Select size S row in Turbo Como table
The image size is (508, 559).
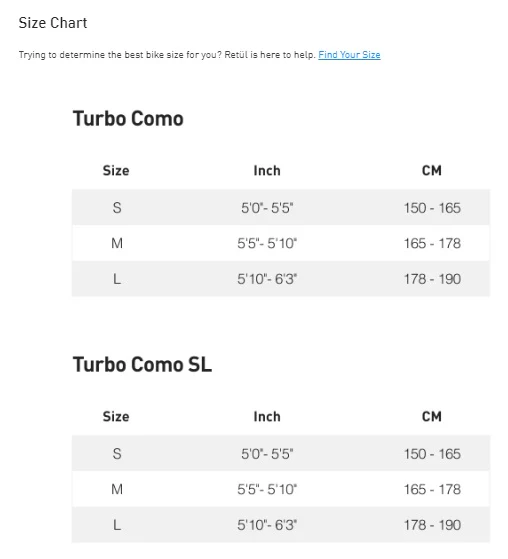click(281, 207)
